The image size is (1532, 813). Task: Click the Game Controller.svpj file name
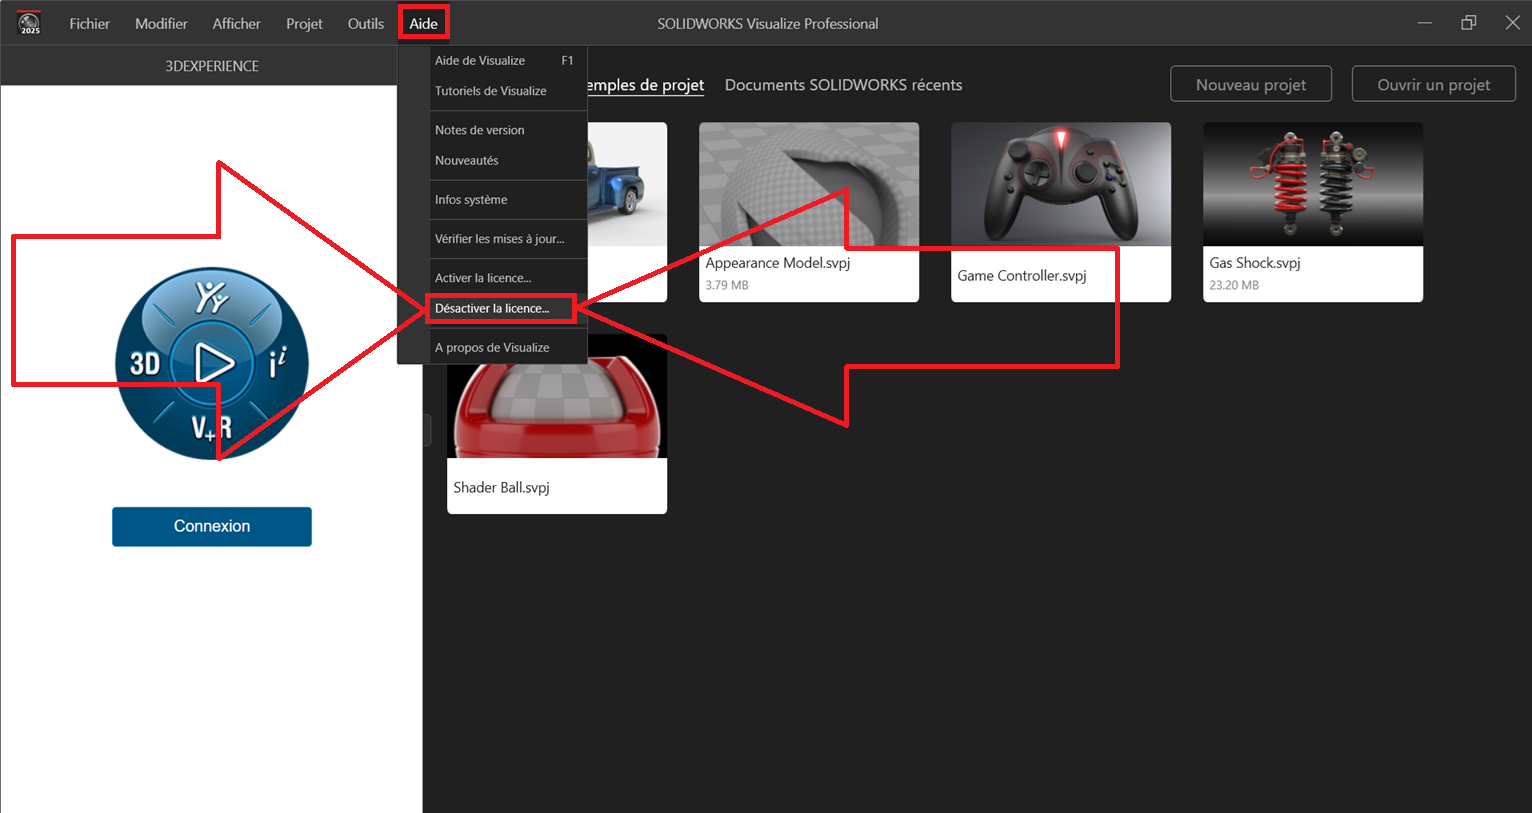(x=1022, y=276)
